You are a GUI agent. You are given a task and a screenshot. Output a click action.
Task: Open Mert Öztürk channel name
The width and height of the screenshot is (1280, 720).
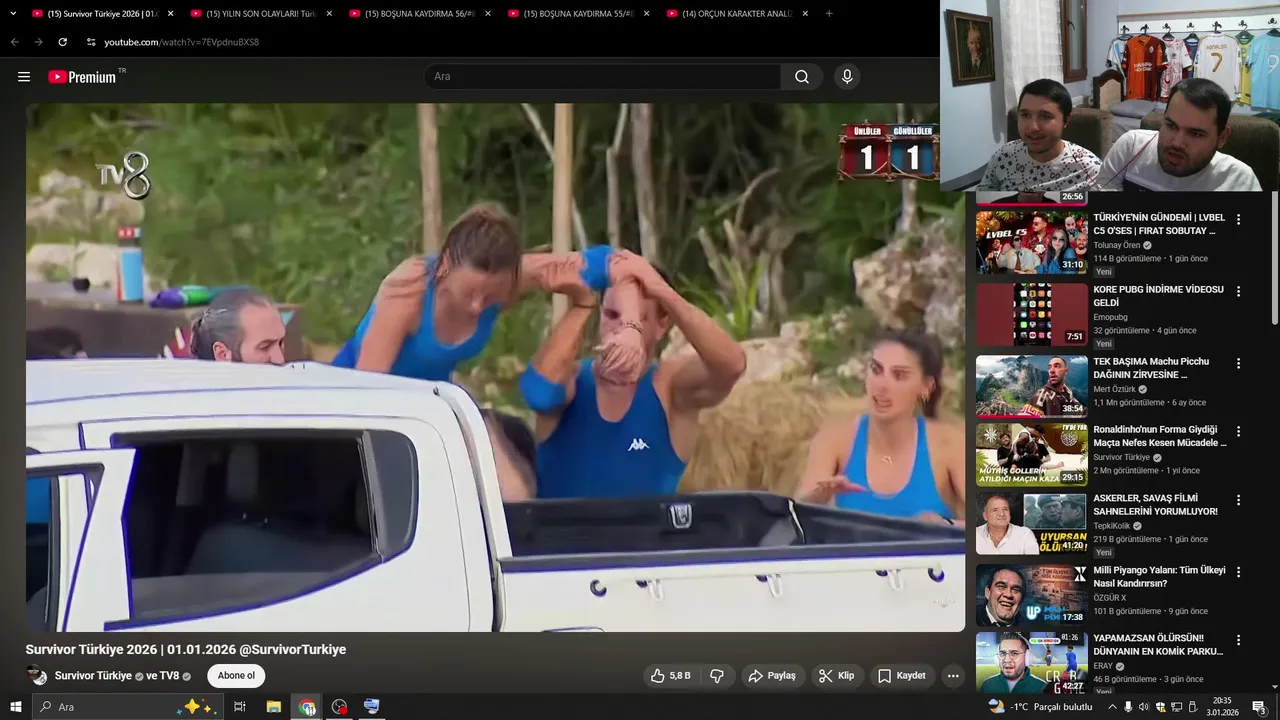pos(1114,389)
